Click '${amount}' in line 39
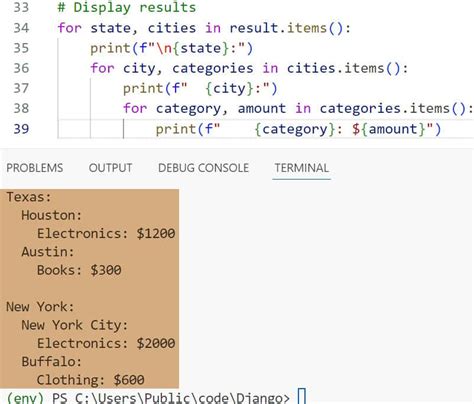 click(x=389, y=129)
